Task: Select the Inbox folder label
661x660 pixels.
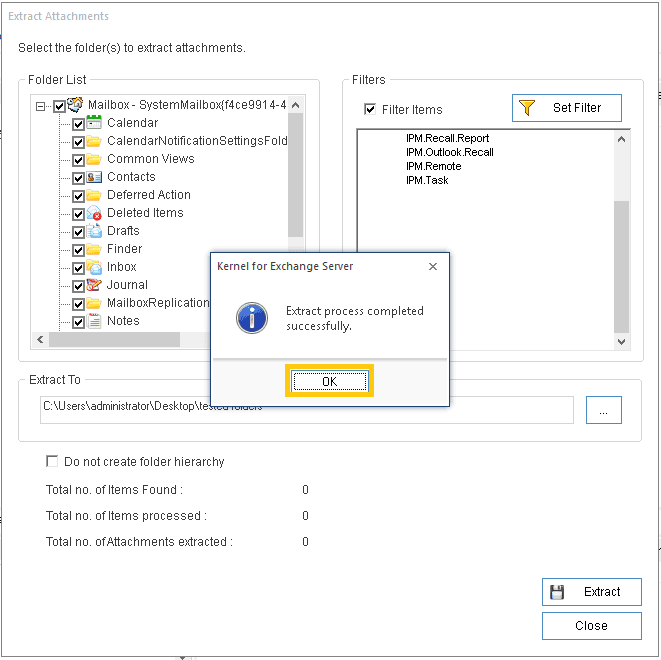Action: point(121,267)
